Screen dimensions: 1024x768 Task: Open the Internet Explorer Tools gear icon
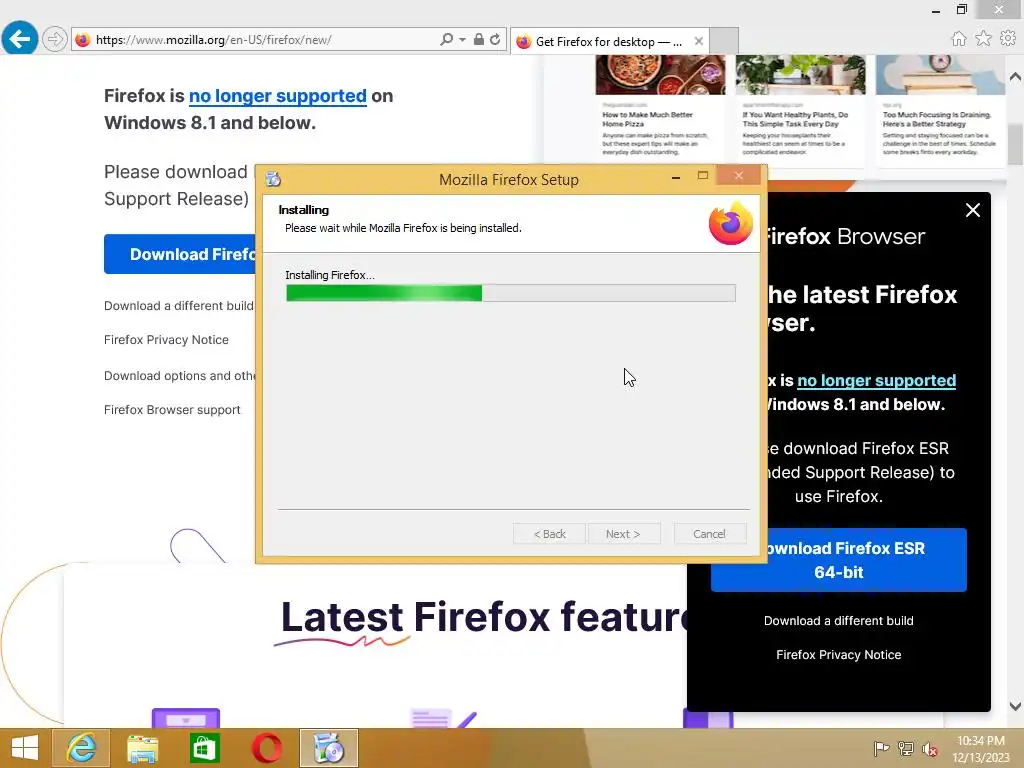pyautogui.click(x=1008, y=39)
